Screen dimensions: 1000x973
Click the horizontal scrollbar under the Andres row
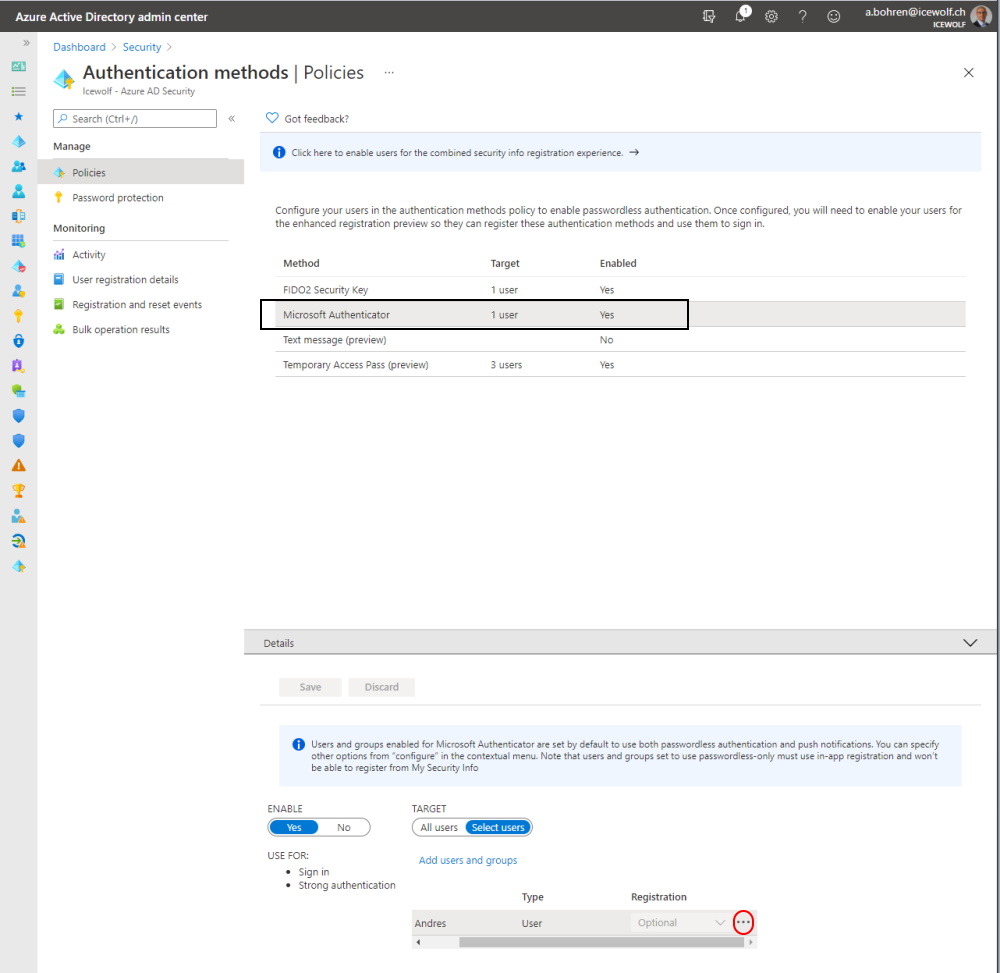(601, 942)
